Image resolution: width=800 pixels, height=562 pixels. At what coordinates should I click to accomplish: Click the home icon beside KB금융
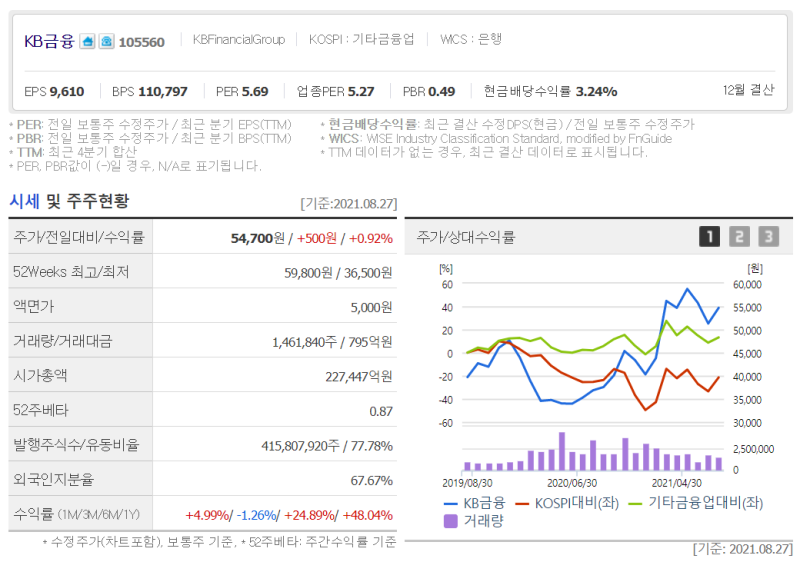pos(88,41)
